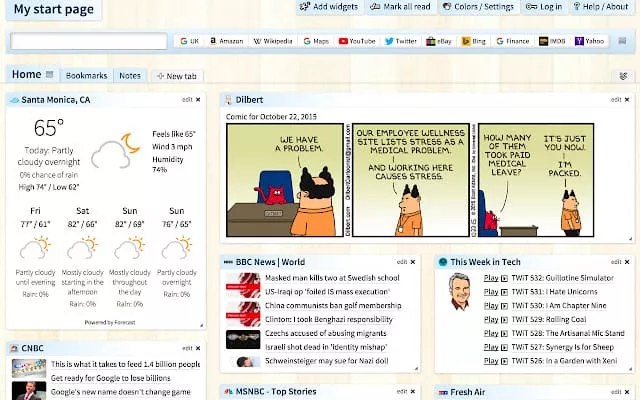The image size is (640, 400).
Task: Switch to the Bookmarks tab
Action: click(x=86, y=76)
